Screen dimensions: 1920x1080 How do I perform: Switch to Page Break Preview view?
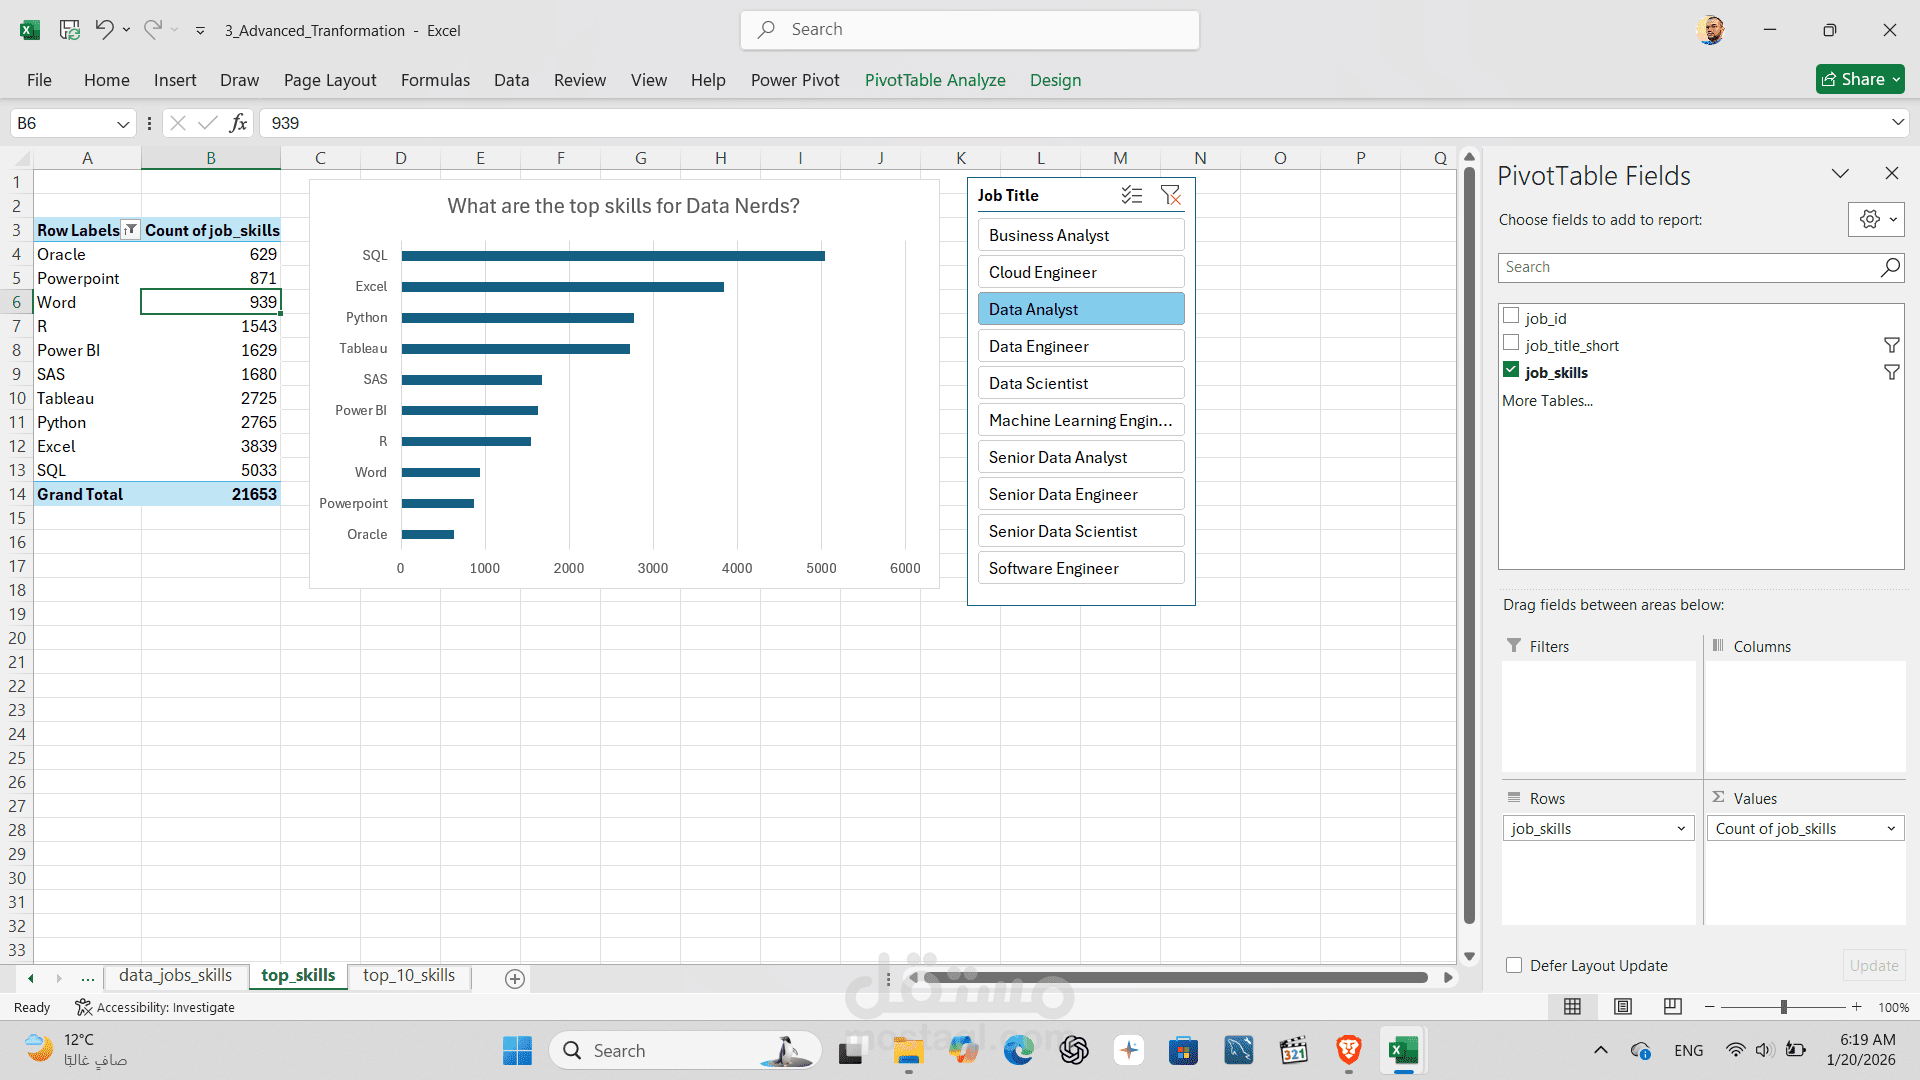[1672, 1007]
